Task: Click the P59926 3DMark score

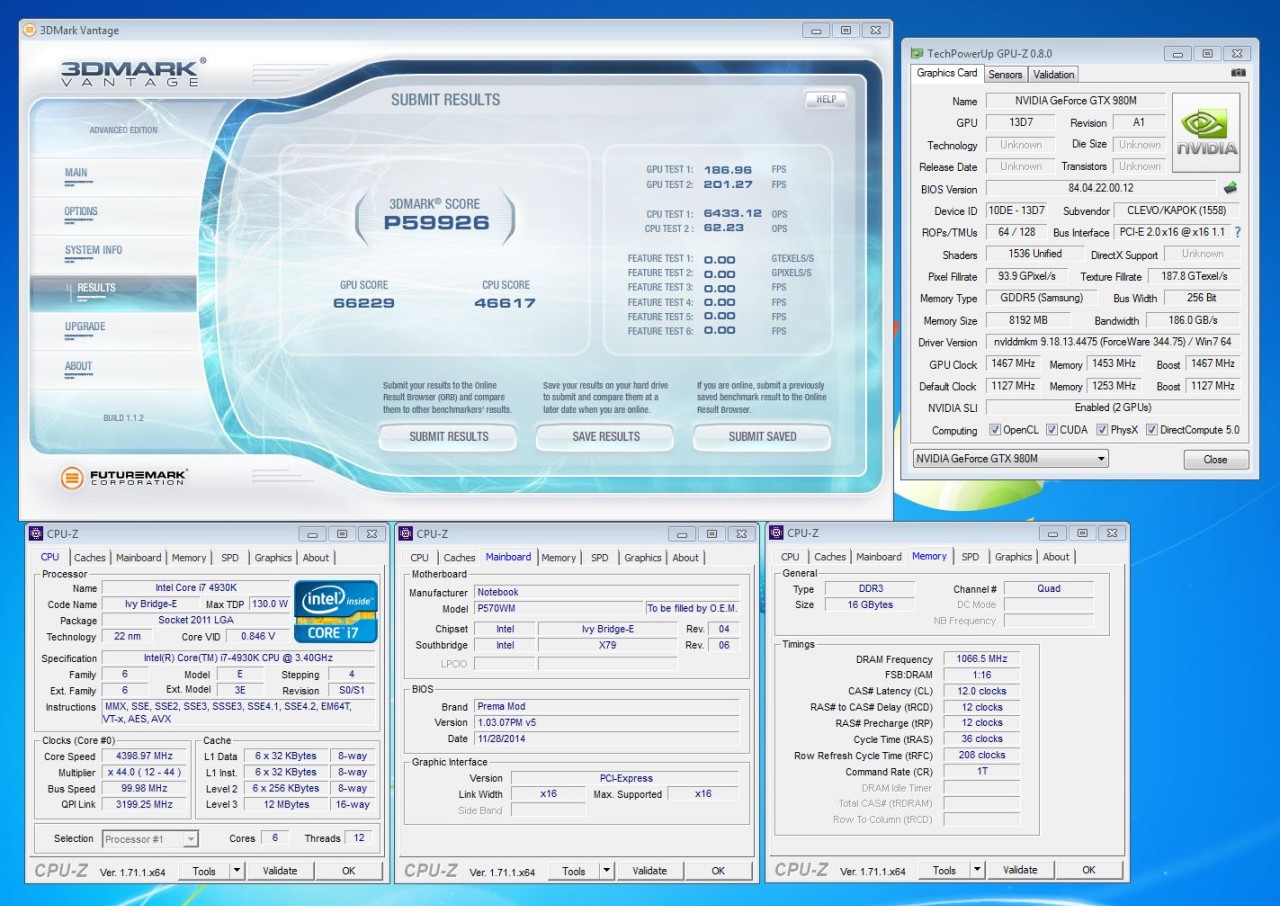Action: point(437,223)
